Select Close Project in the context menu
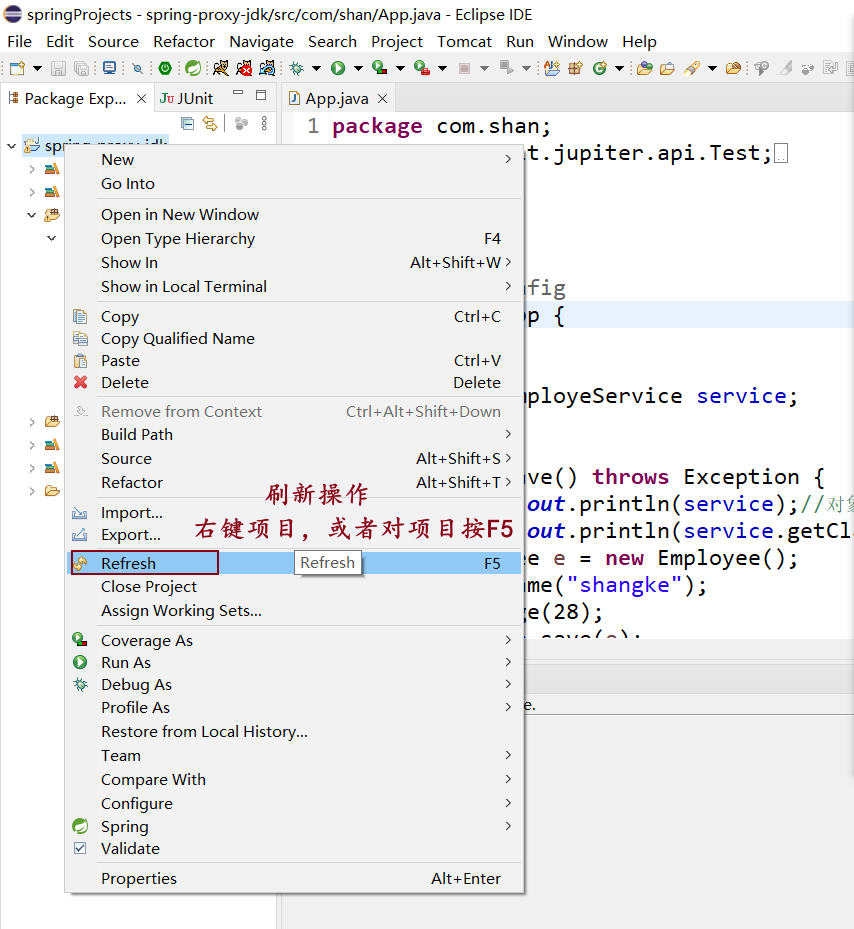 pos(295,586)
